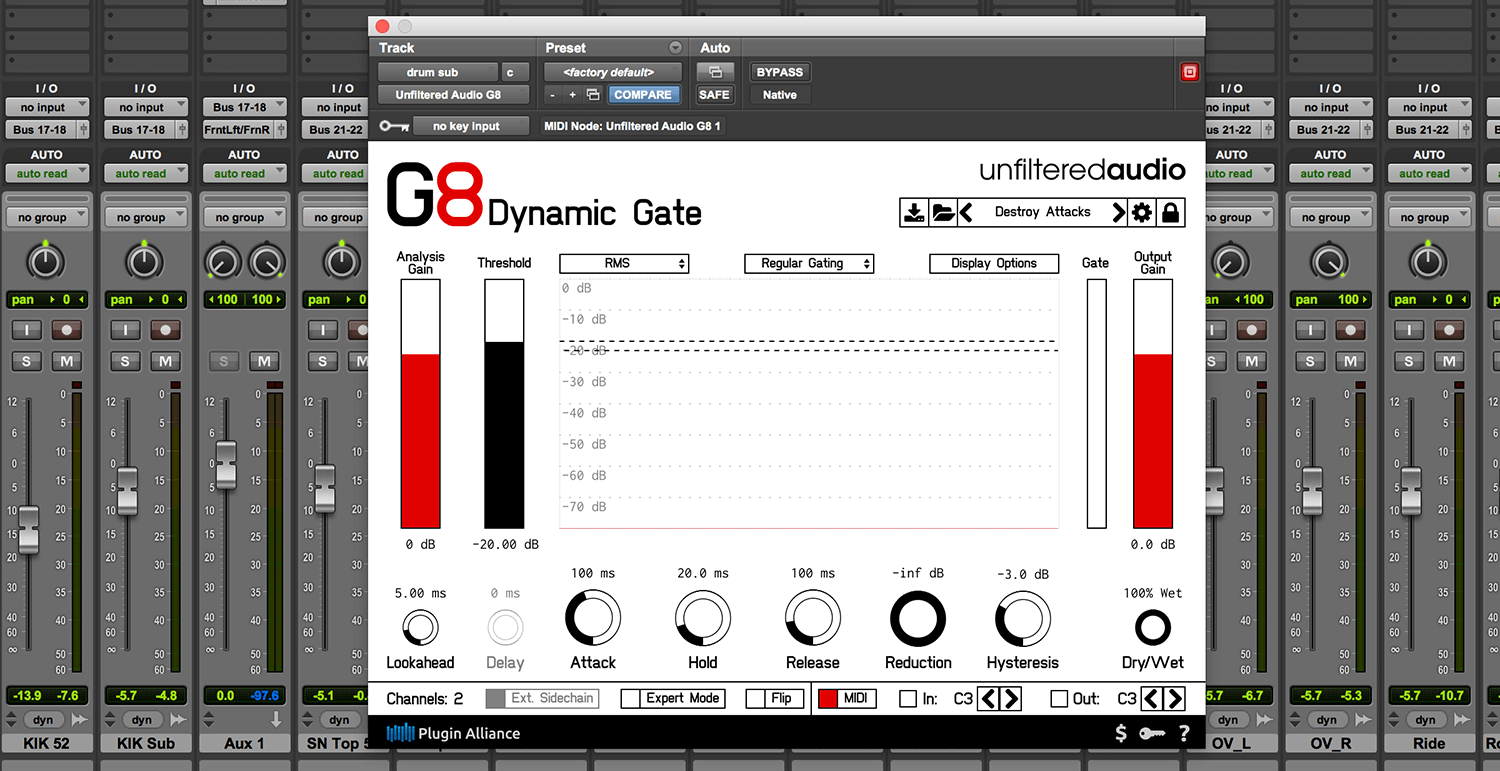Image resolution: width=1500 pixels, height=771 pixels.
Task: Decrease MIDI Out note with left arrow
Action: (1152, 699)
